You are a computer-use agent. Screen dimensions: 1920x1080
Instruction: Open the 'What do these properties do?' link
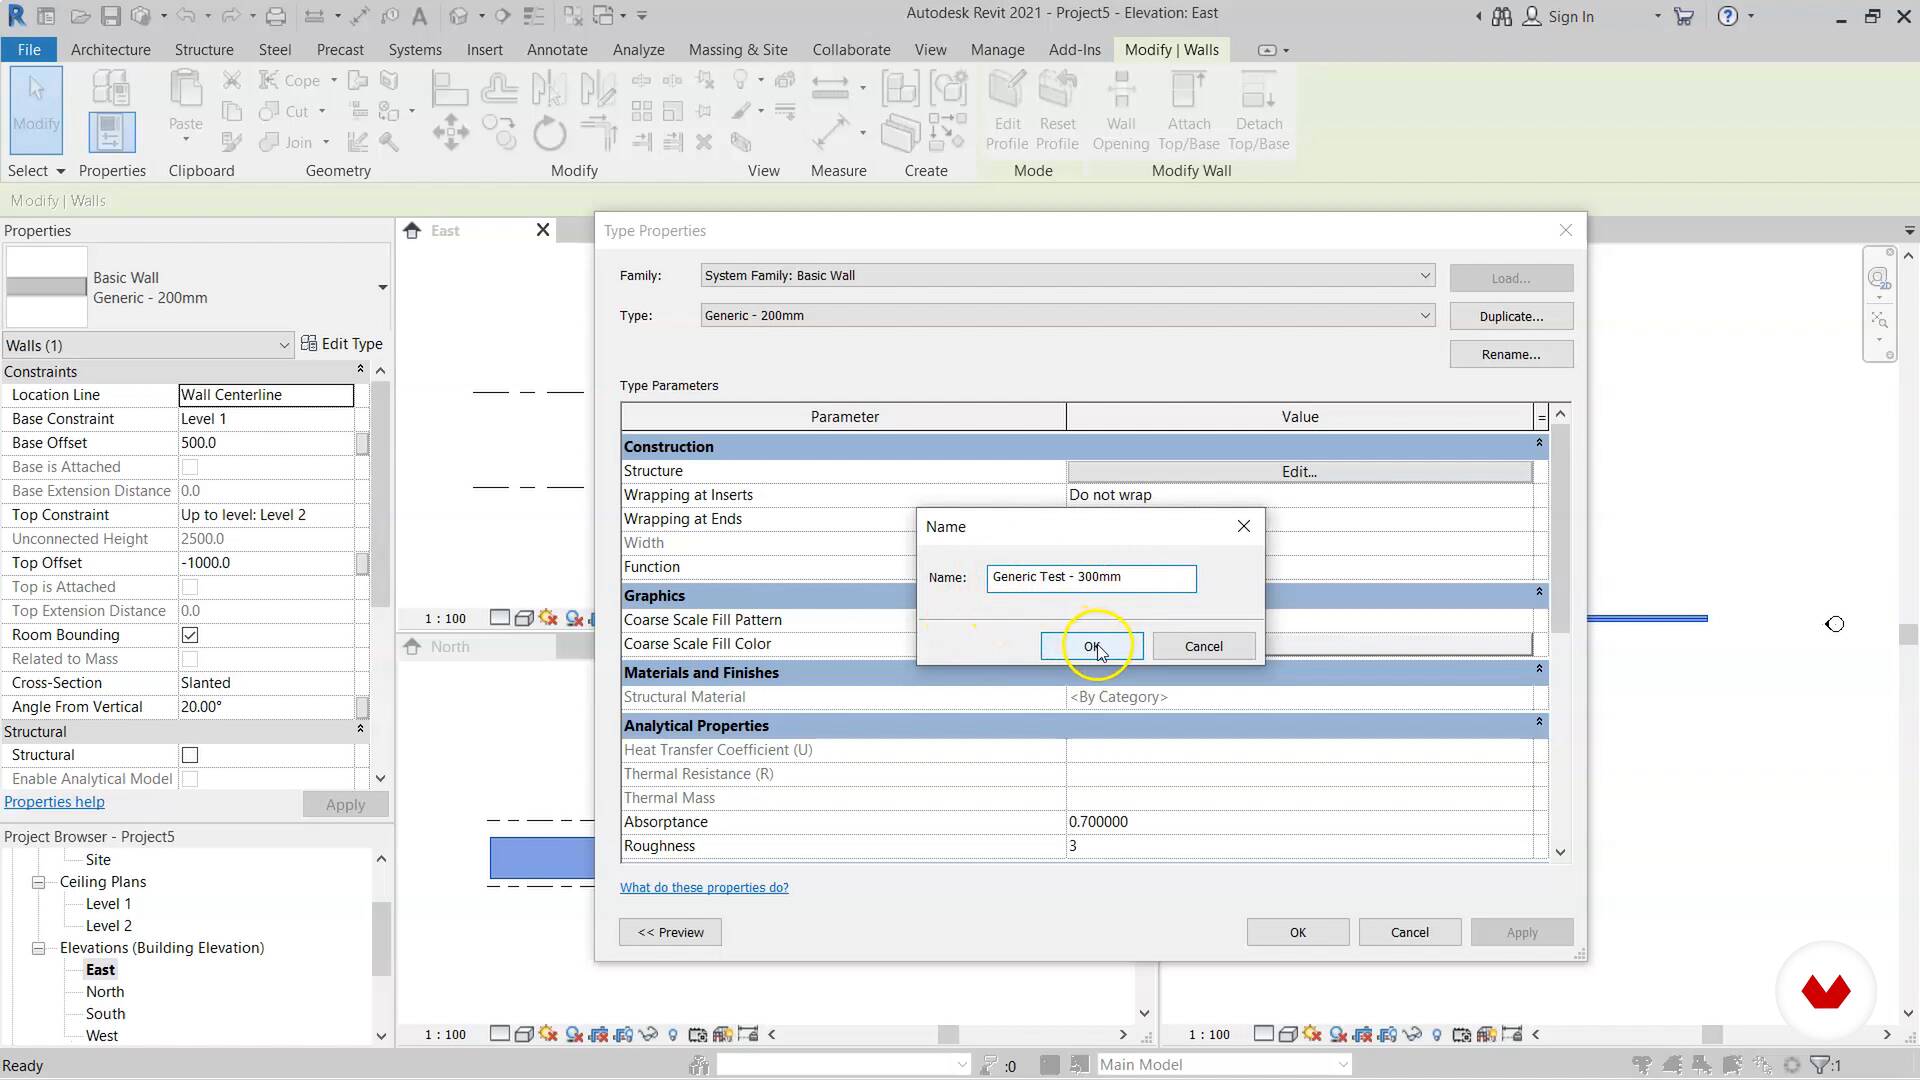pyautogui.click(x=704, y=888)
